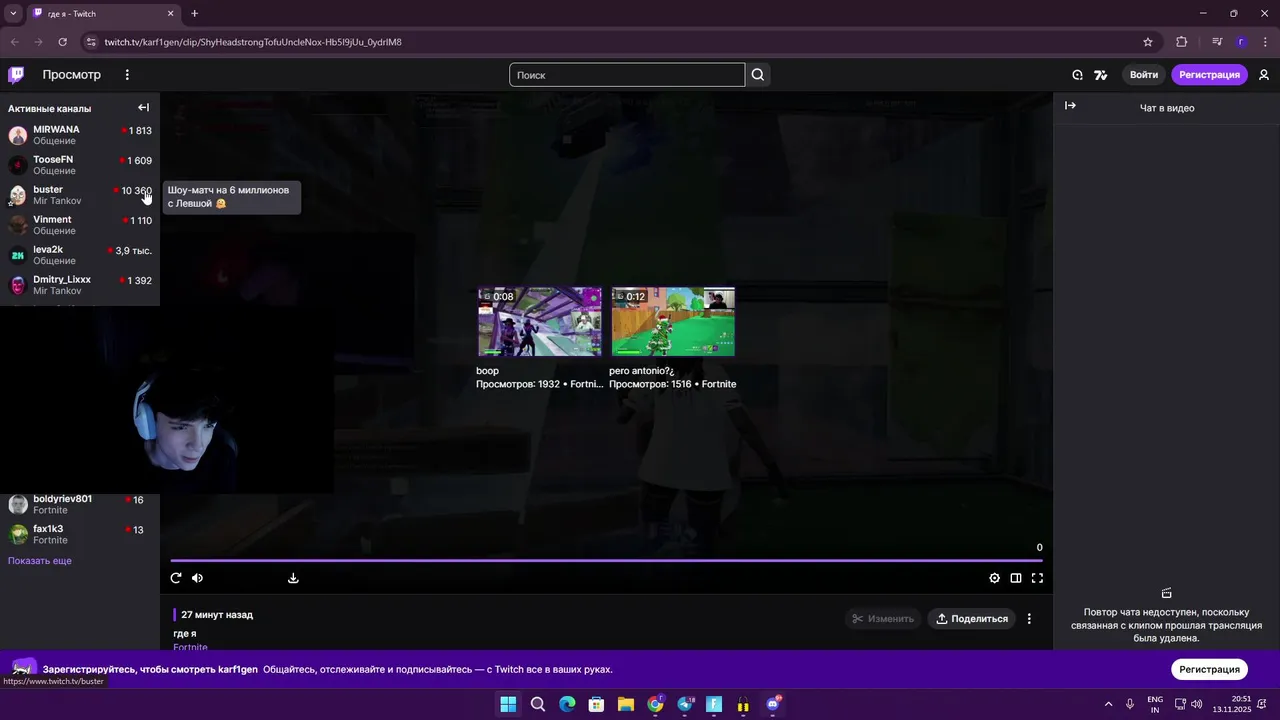View site information icon in address bar
Image resolution: width=1280 pixels, height=720 pixels.
[x=91, y=42]
